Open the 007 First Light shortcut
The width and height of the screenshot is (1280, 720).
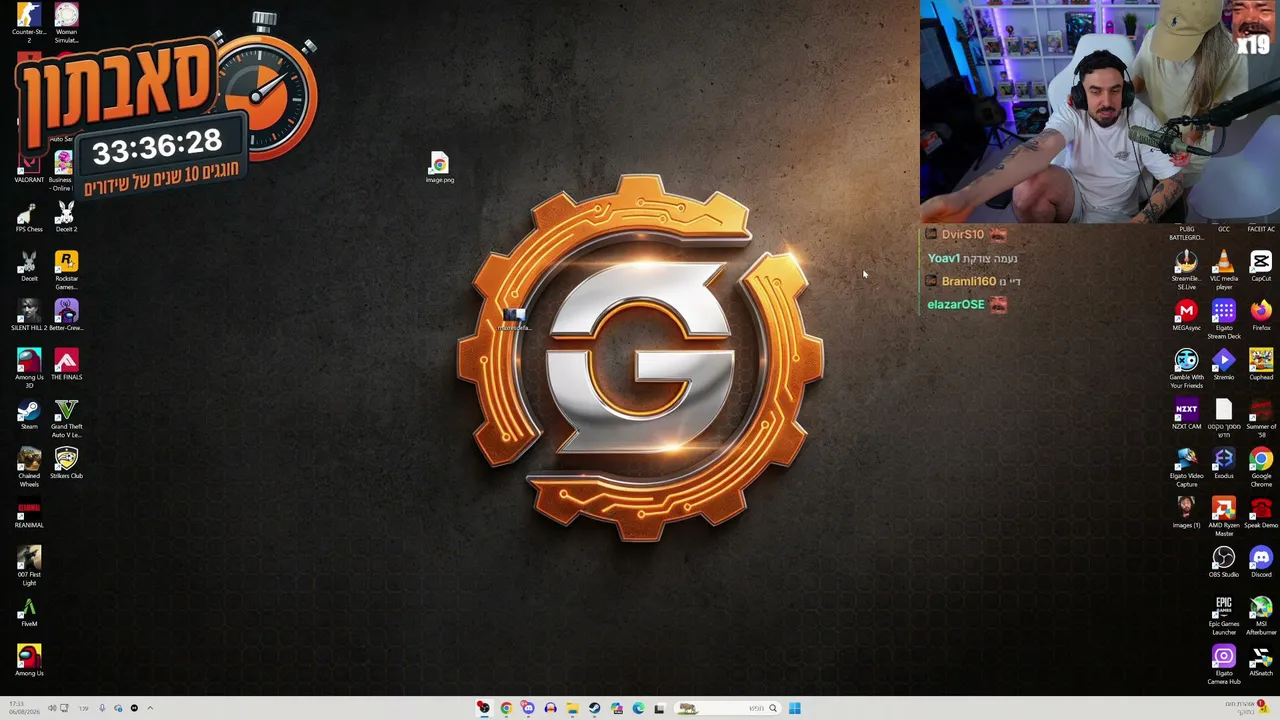click(x=29, y=566)
